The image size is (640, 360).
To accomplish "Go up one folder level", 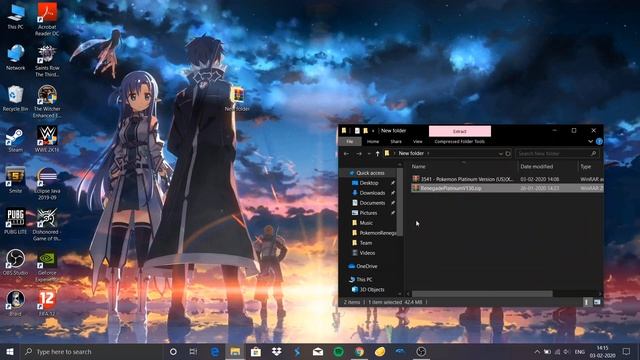I will pos(378,153).
